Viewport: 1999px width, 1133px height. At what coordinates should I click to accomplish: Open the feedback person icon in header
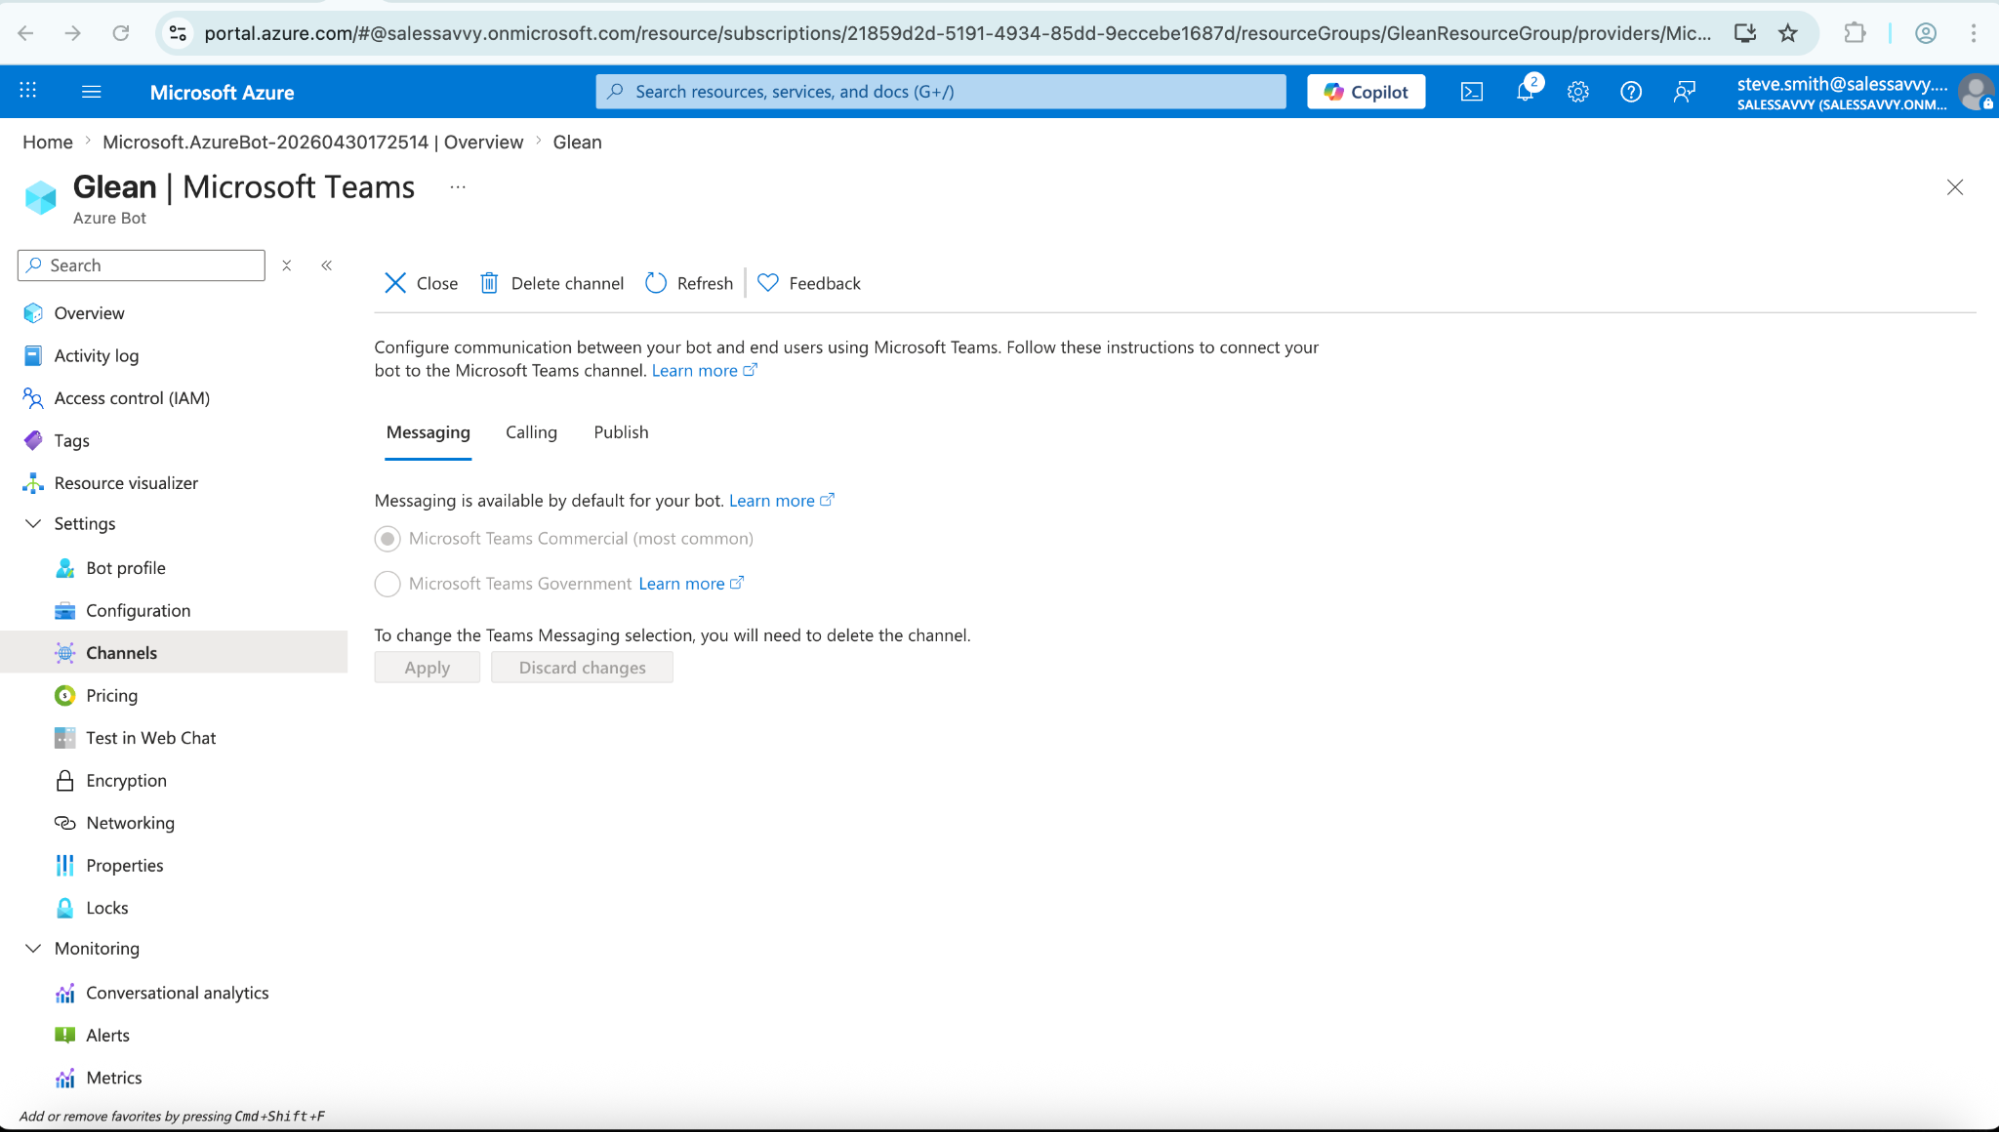tap(1685, 91)
